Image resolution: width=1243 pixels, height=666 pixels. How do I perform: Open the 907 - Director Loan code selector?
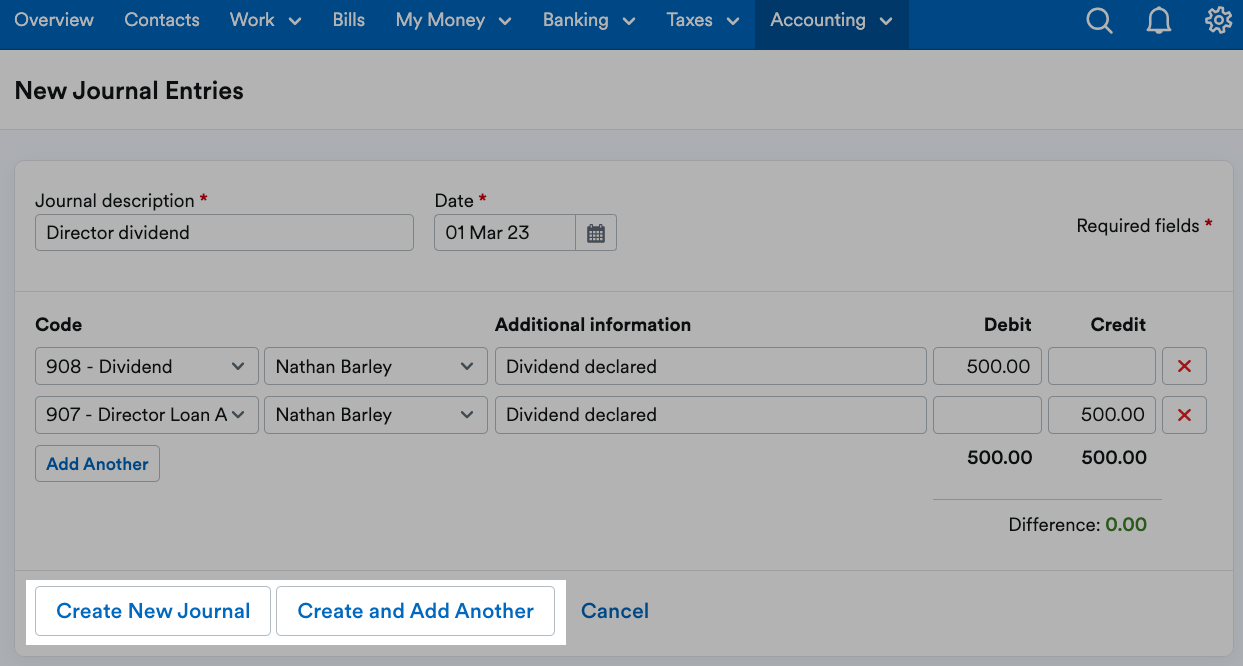point(146,415)
